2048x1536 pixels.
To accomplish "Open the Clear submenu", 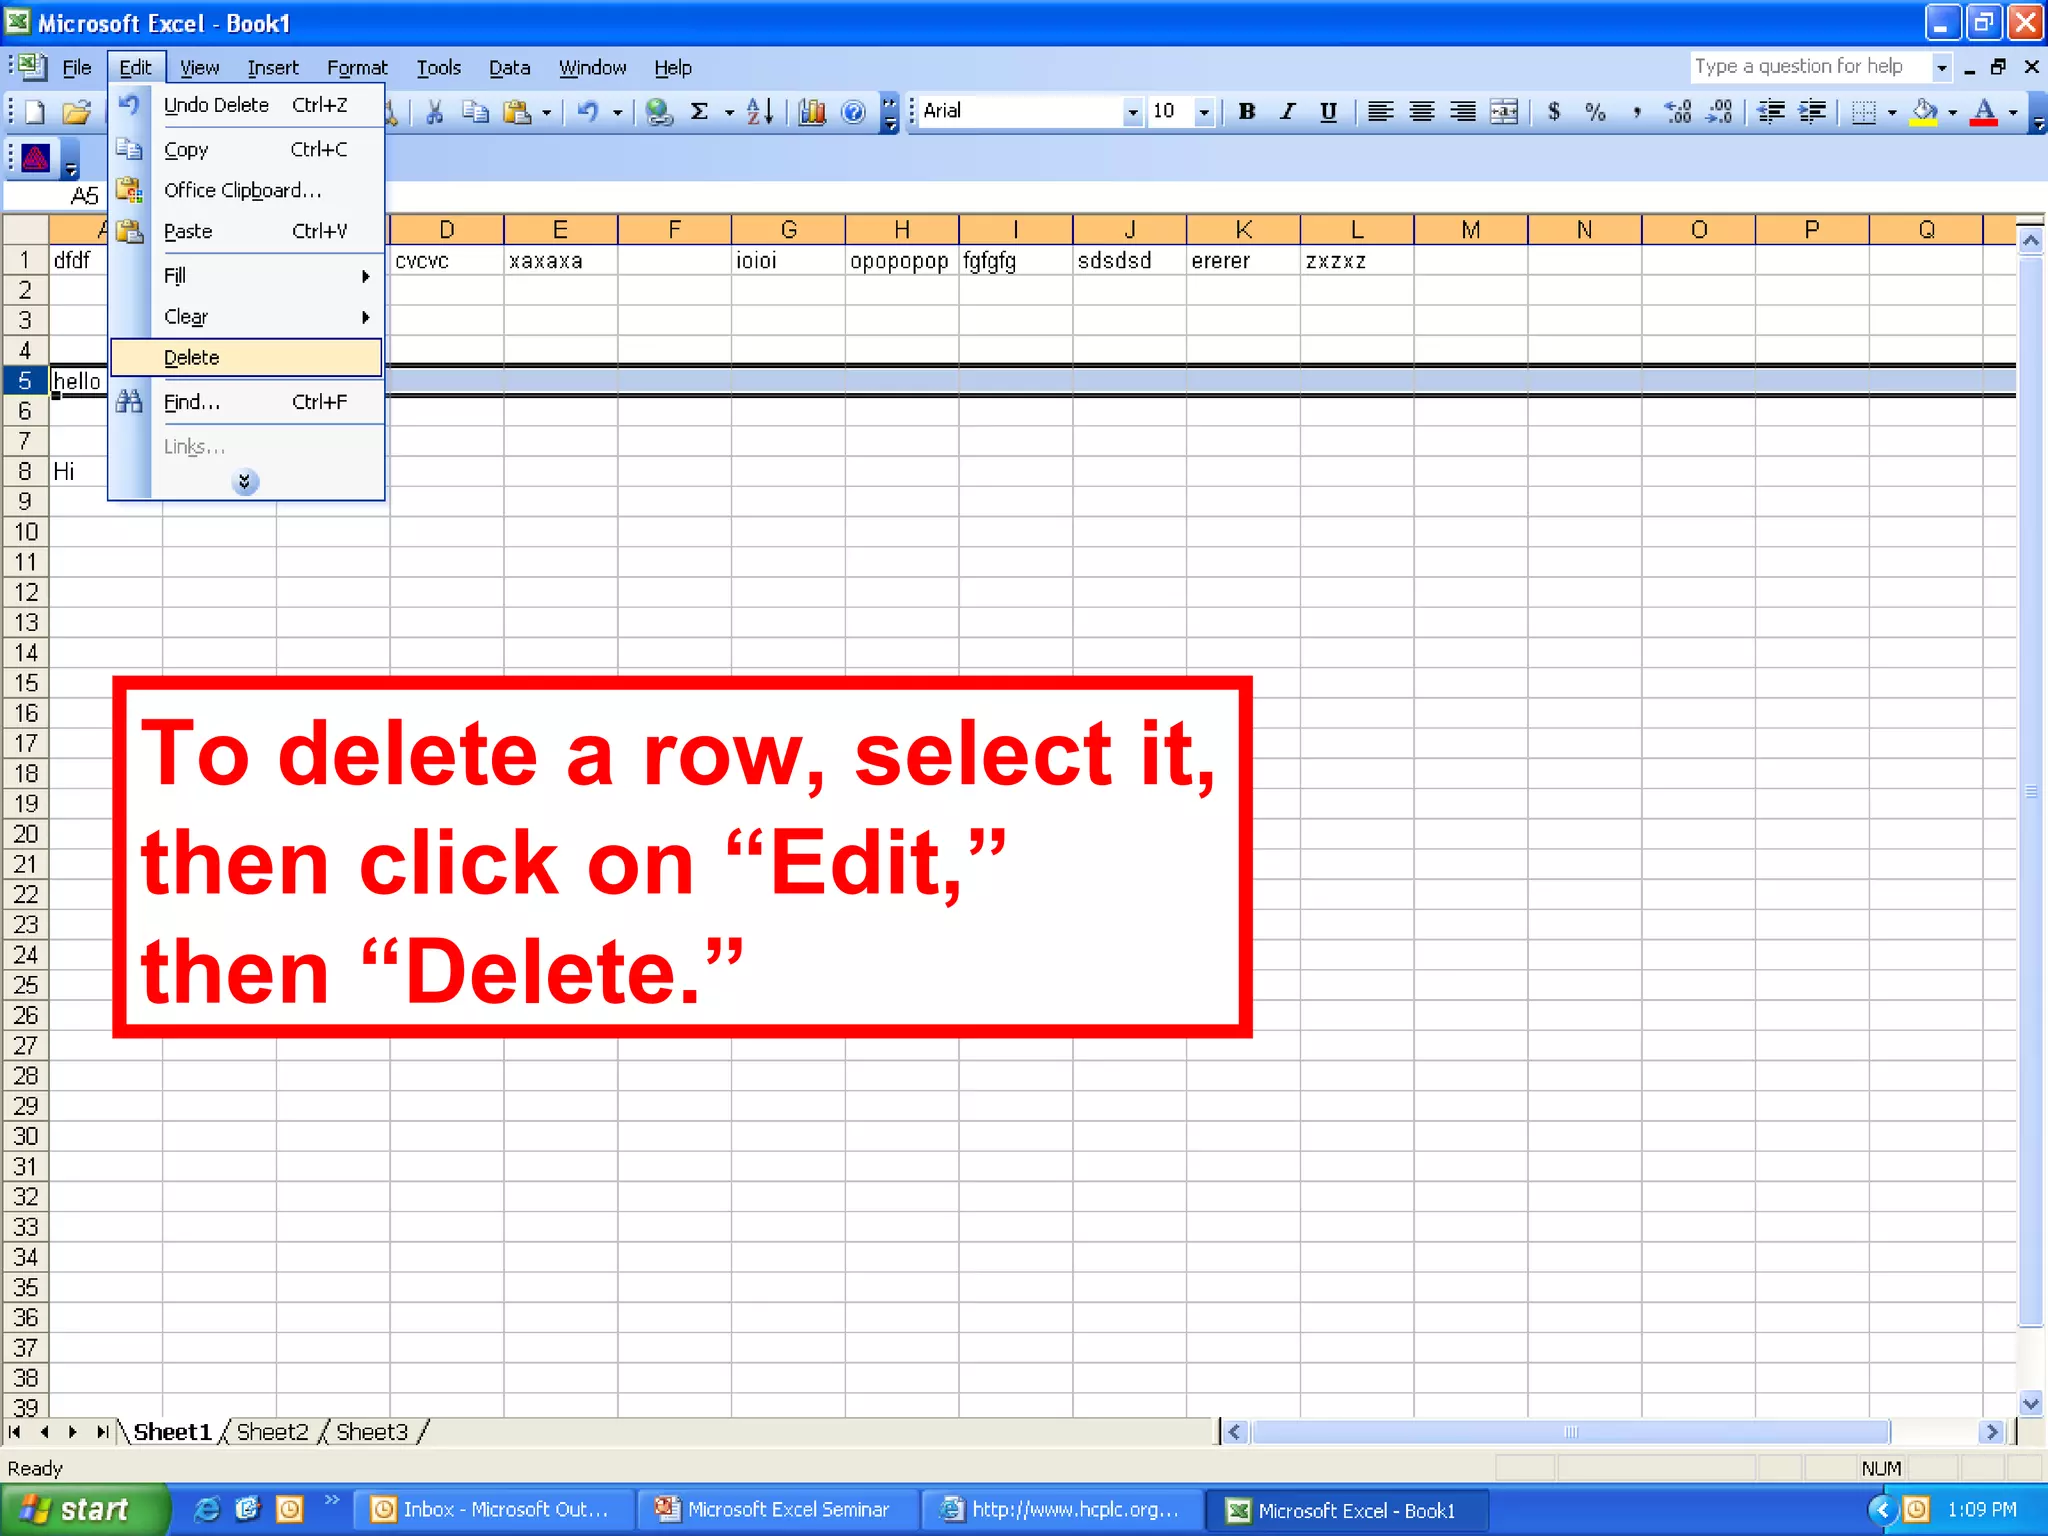I will [247, 317].
